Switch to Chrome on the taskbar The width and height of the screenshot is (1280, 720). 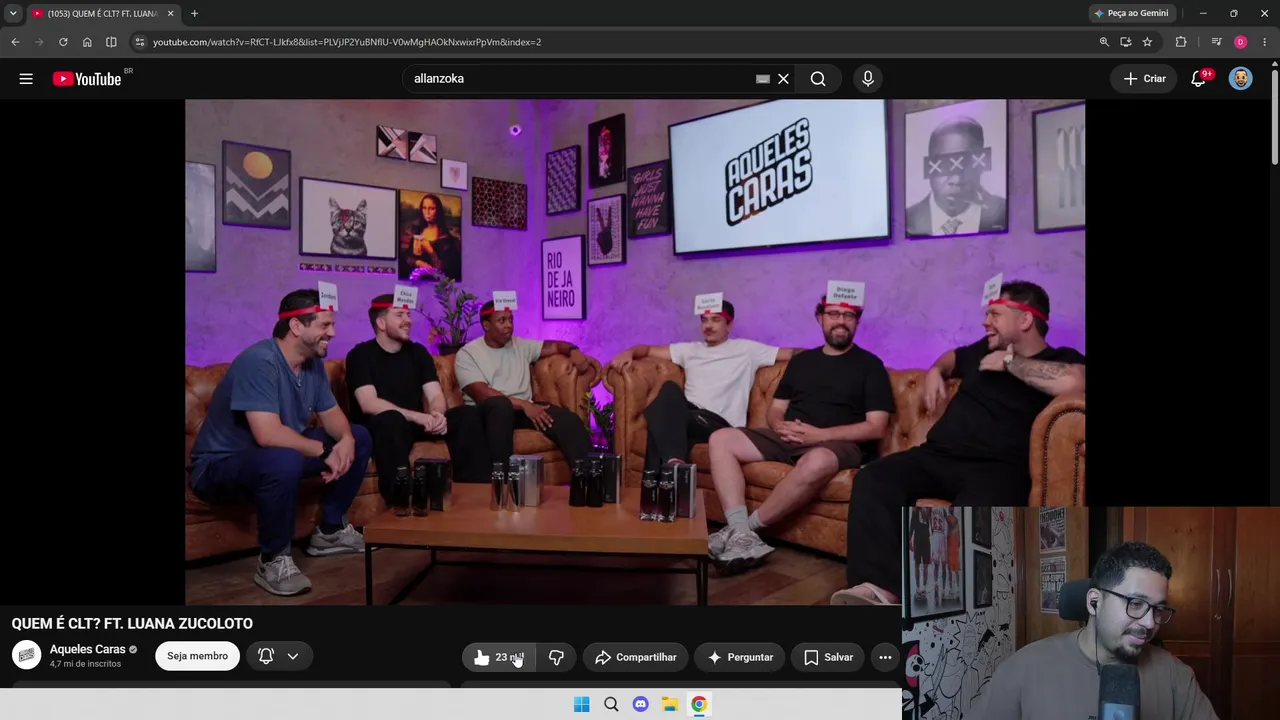click(x=699, y=704)
